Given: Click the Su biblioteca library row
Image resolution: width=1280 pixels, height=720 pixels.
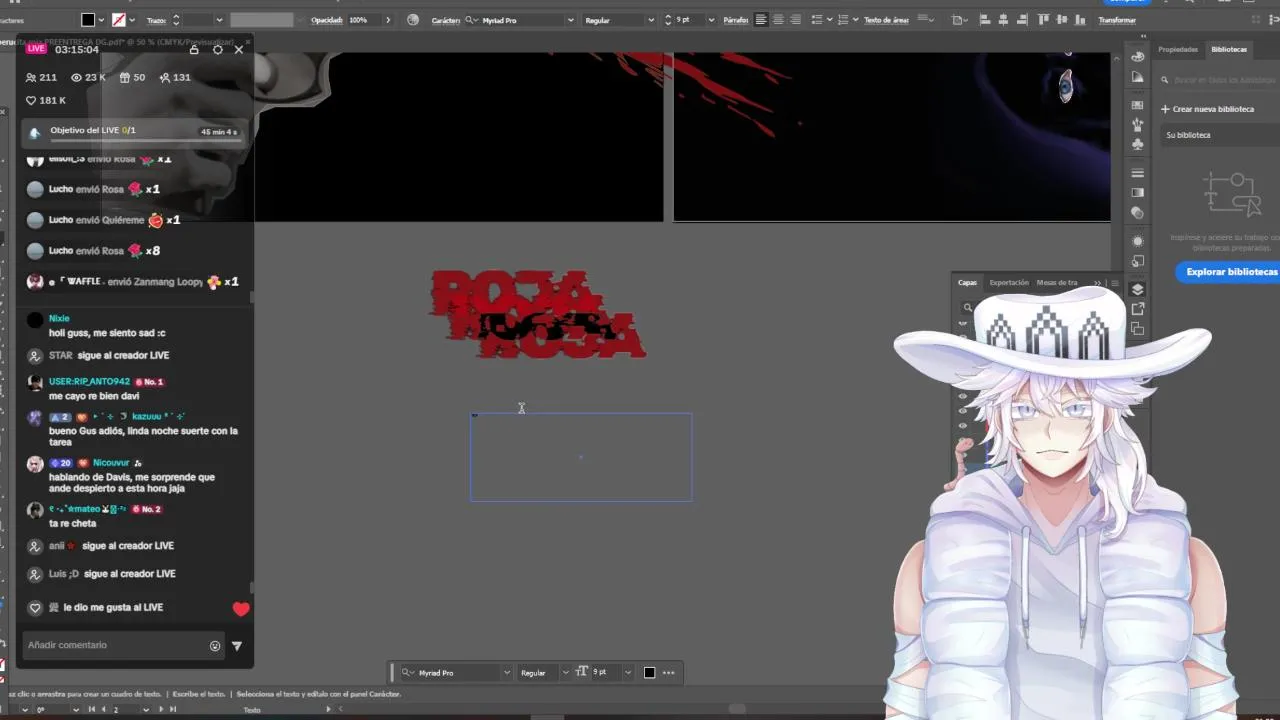Looking at the screenshot, I should [1218, 135].
